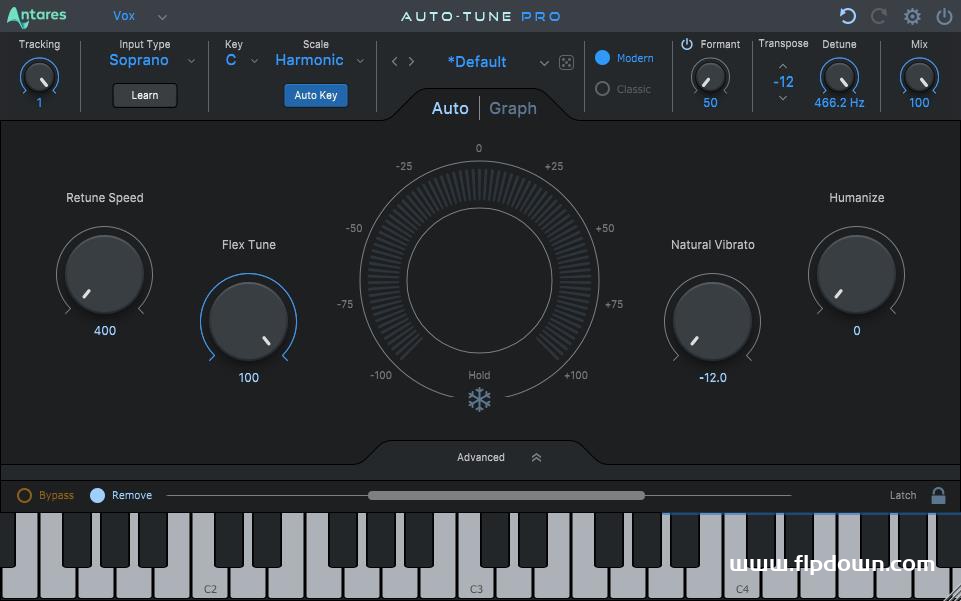Click the Antares logo
The image size is (961, 601).
pyautogui.click(x=36, y=15)
